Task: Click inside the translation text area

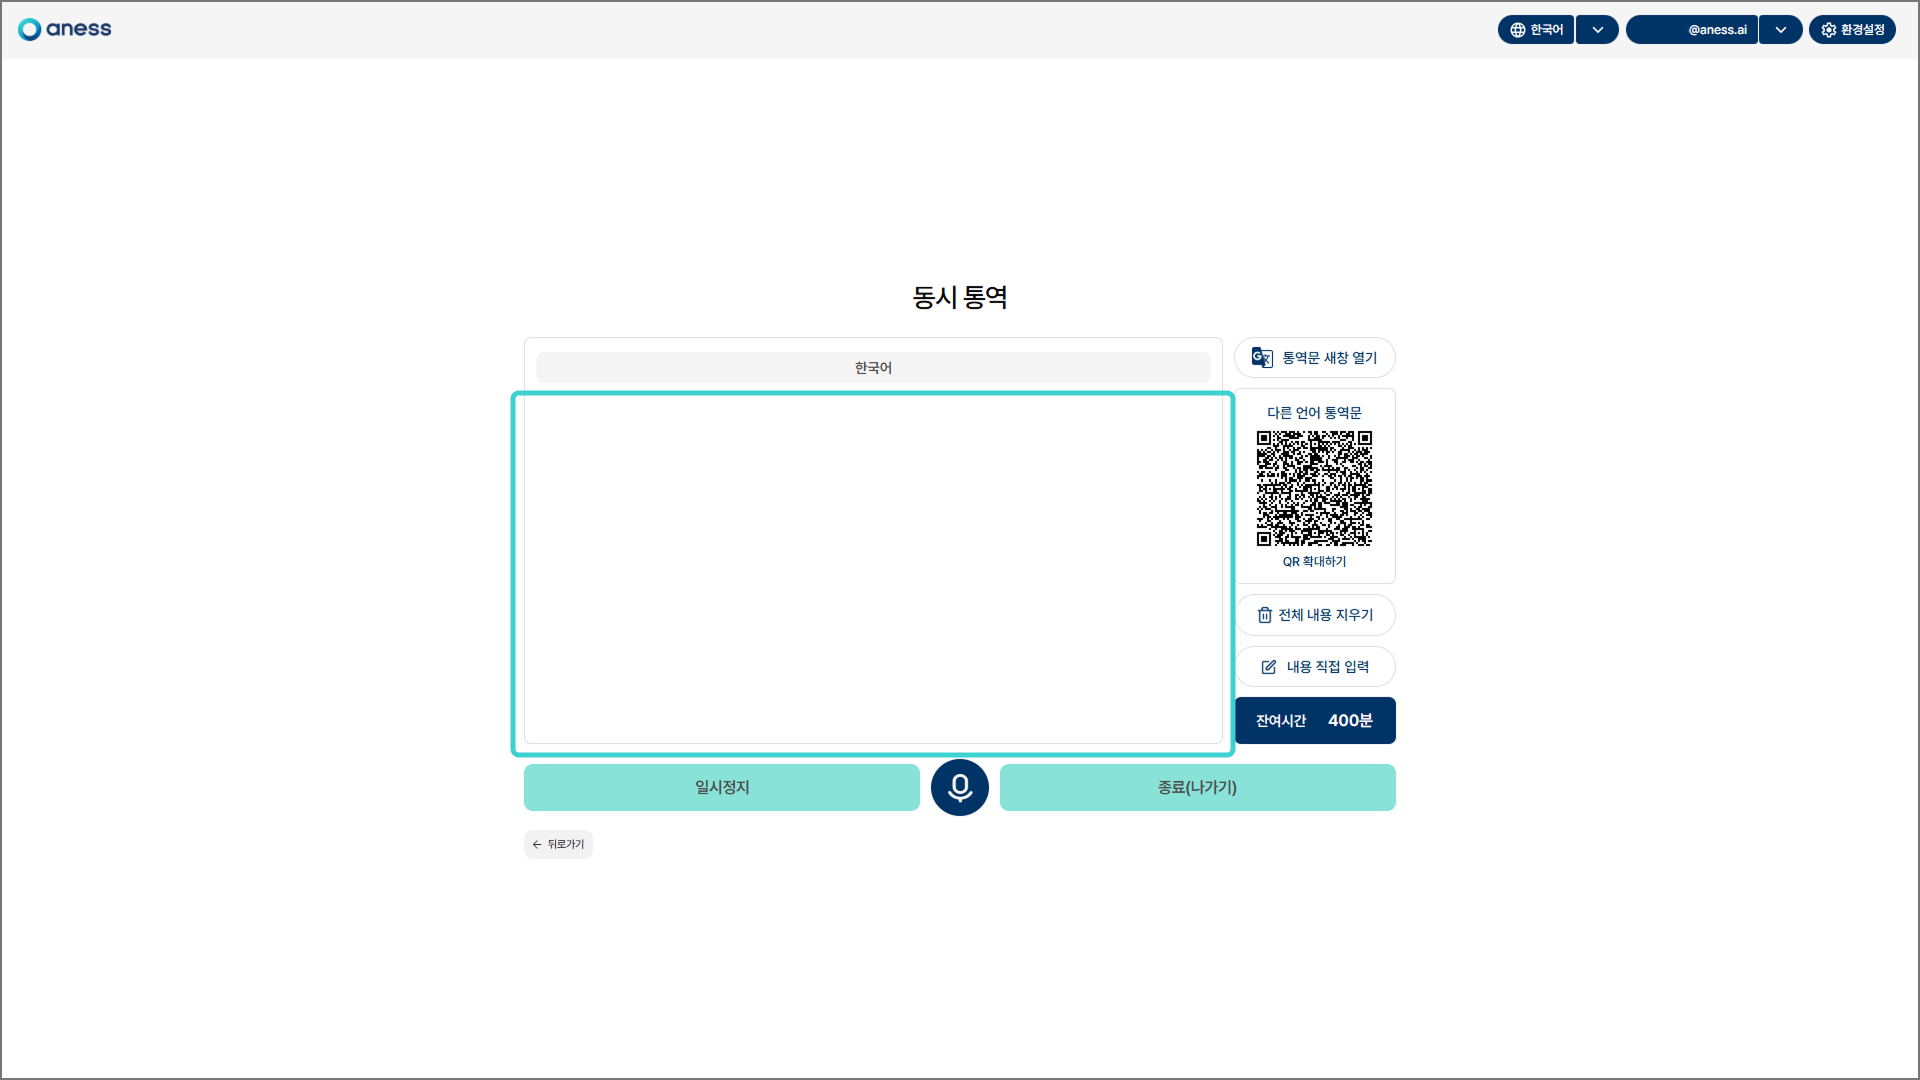Action: pyautogui.click(x=872, y=570)
